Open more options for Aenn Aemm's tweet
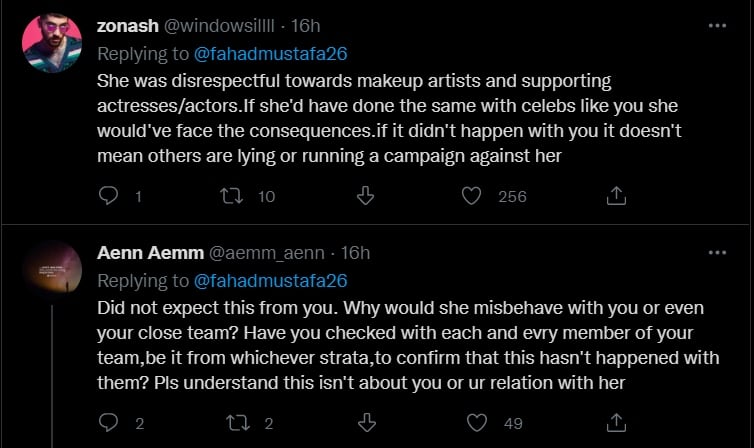 tap(716, 253)
